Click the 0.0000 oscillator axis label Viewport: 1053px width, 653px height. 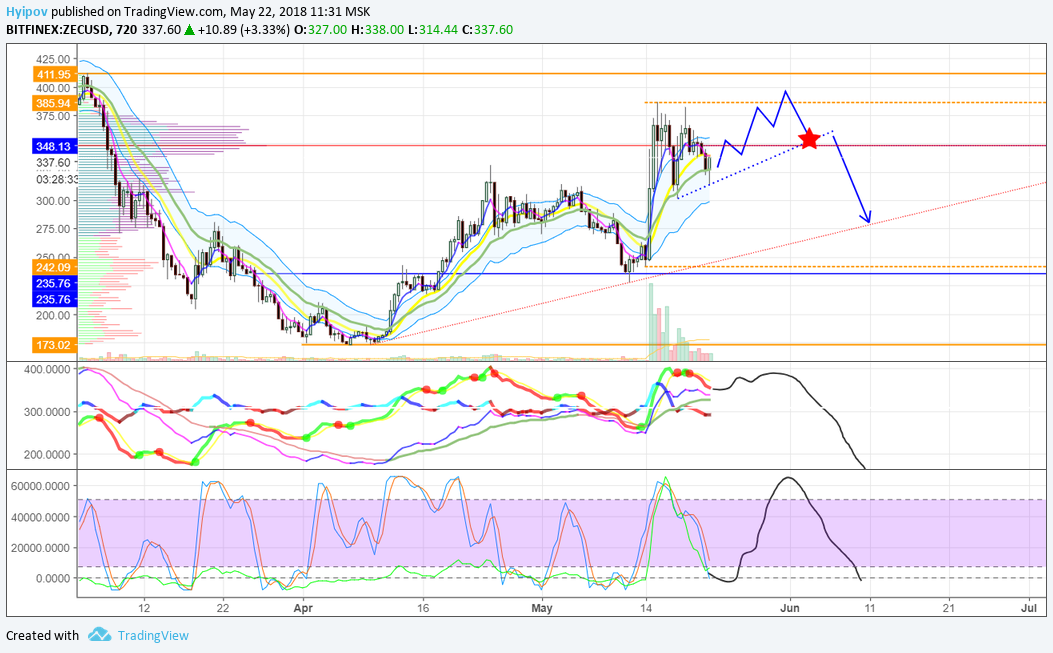pyautogui.click(x=54, y=578)
